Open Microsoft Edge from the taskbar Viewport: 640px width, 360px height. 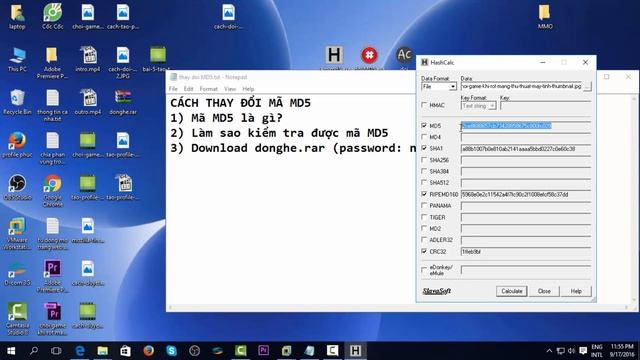coord(80,351)
